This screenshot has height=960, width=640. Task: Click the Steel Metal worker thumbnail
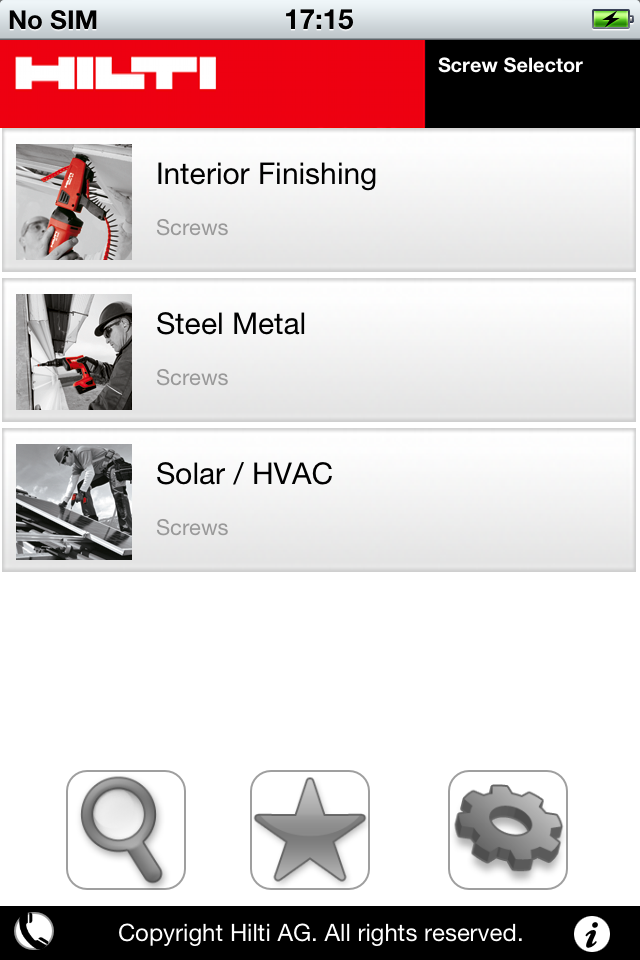73,352
